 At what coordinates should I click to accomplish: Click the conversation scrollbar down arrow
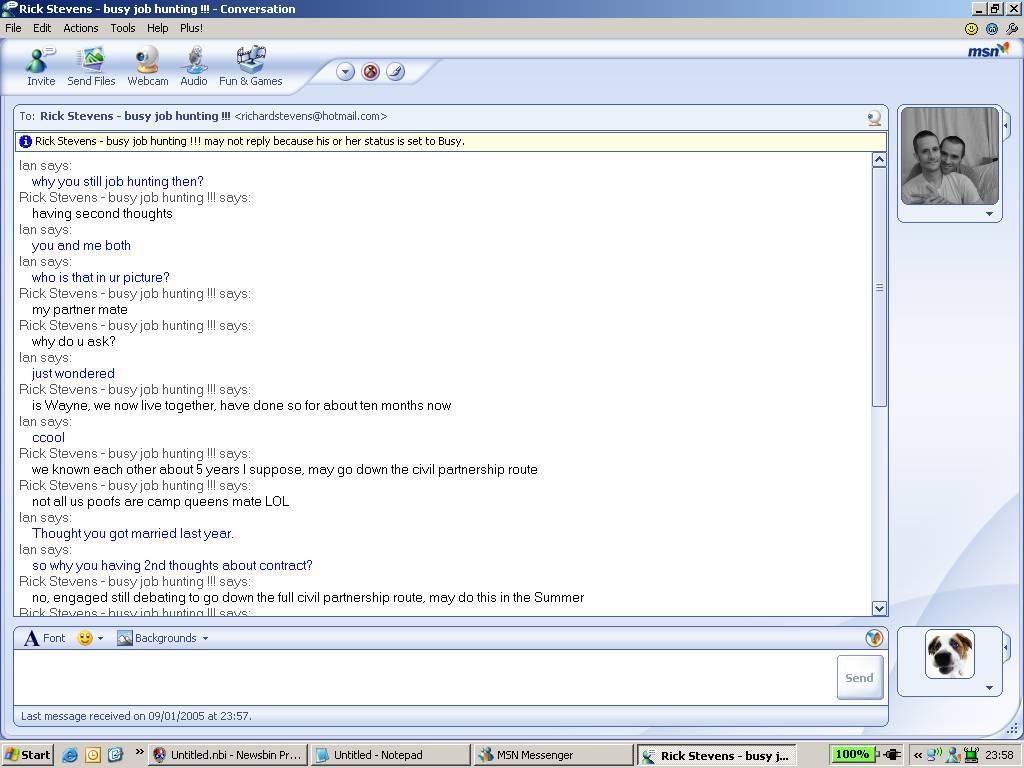tap(879, 608)
